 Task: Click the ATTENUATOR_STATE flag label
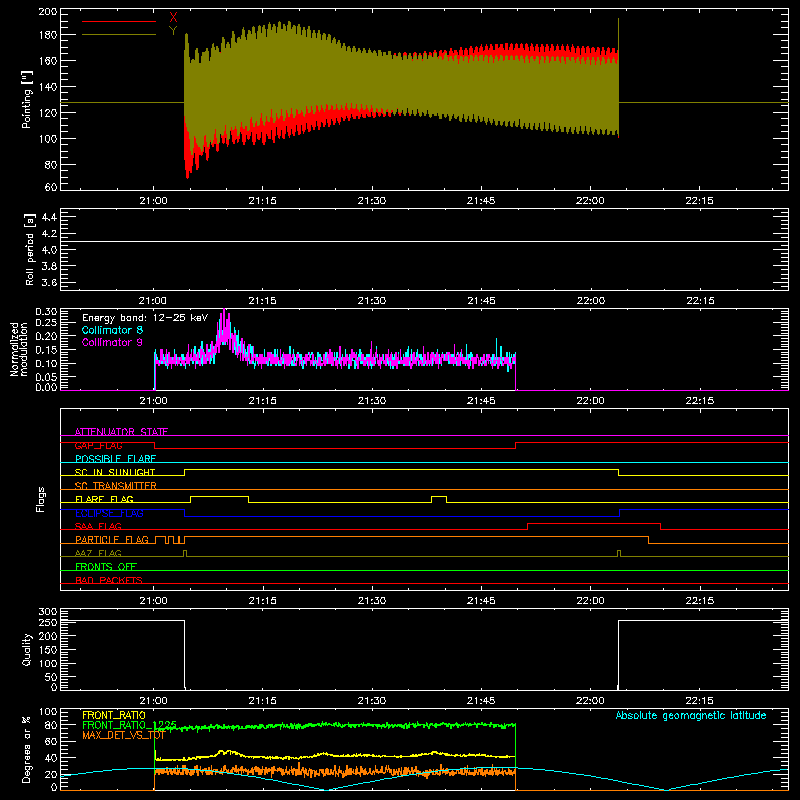tap(121, 432)
